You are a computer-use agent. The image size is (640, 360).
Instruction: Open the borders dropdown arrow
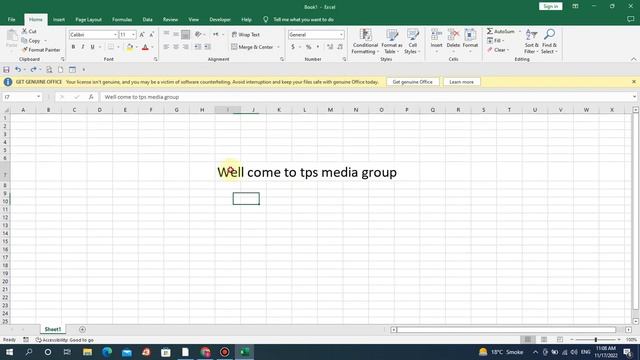coord(118,47)
